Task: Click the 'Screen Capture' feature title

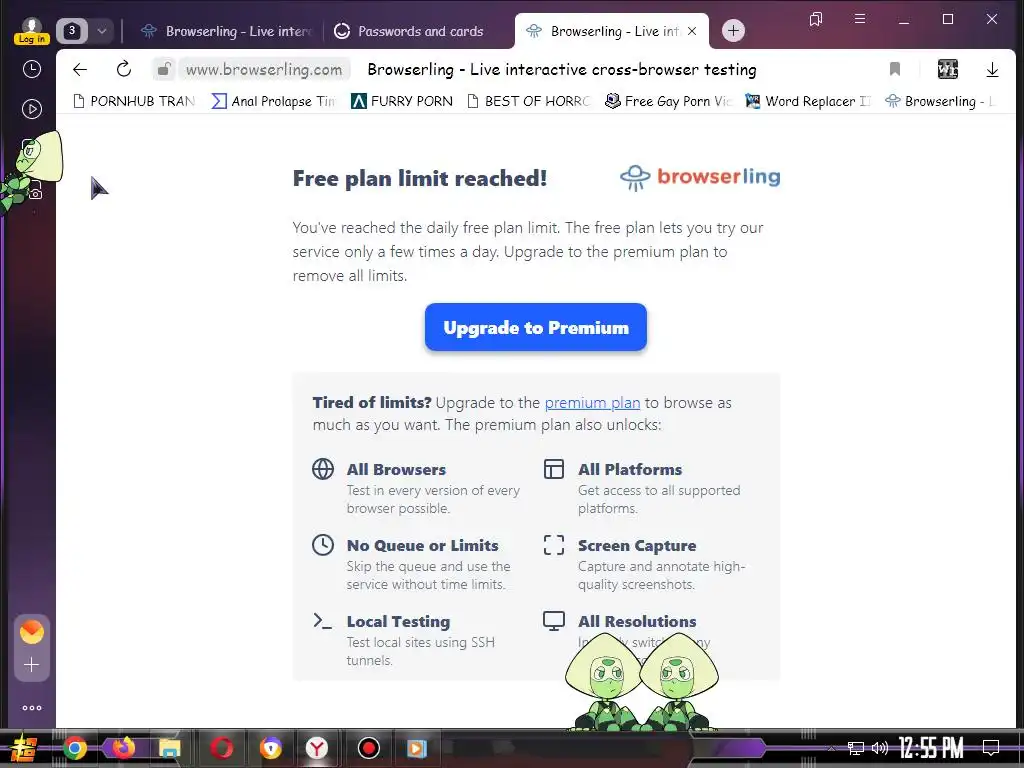Action: tap(637, 545)
